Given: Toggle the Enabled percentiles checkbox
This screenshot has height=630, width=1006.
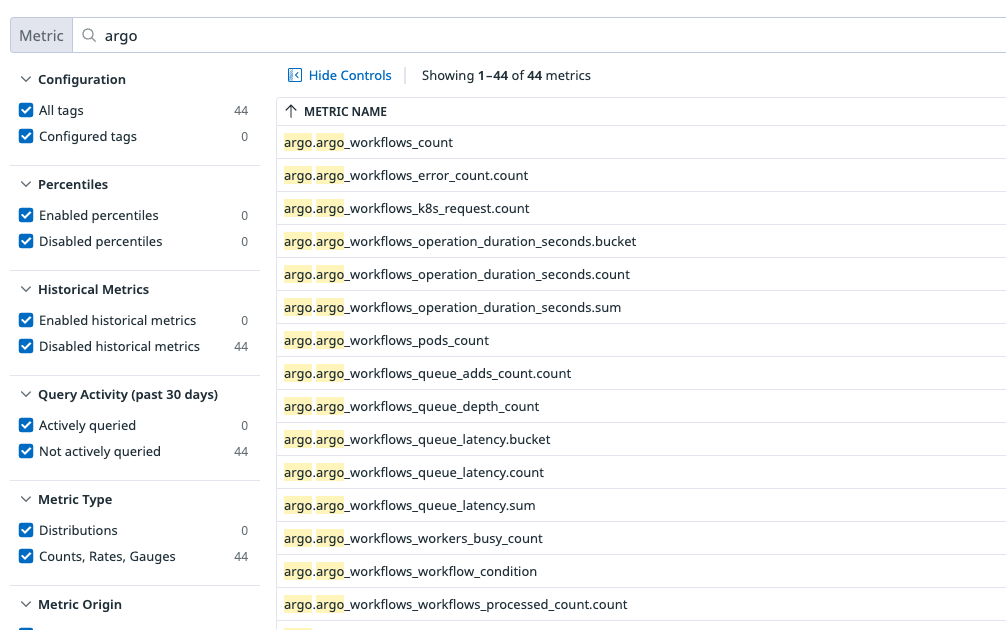Looking at the screenshot, I should (x=26, y=215).
